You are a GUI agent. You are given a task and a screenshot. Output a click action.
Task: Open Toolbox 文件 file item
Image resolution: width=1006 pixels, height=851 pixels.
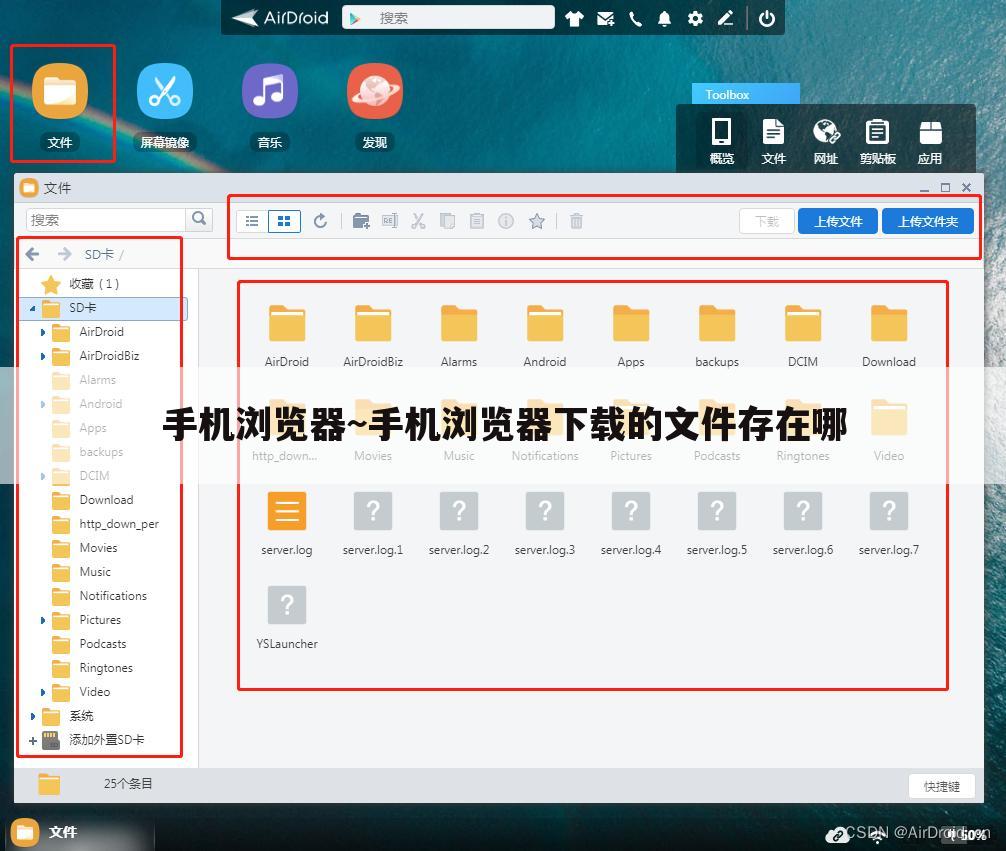point(773,141)
